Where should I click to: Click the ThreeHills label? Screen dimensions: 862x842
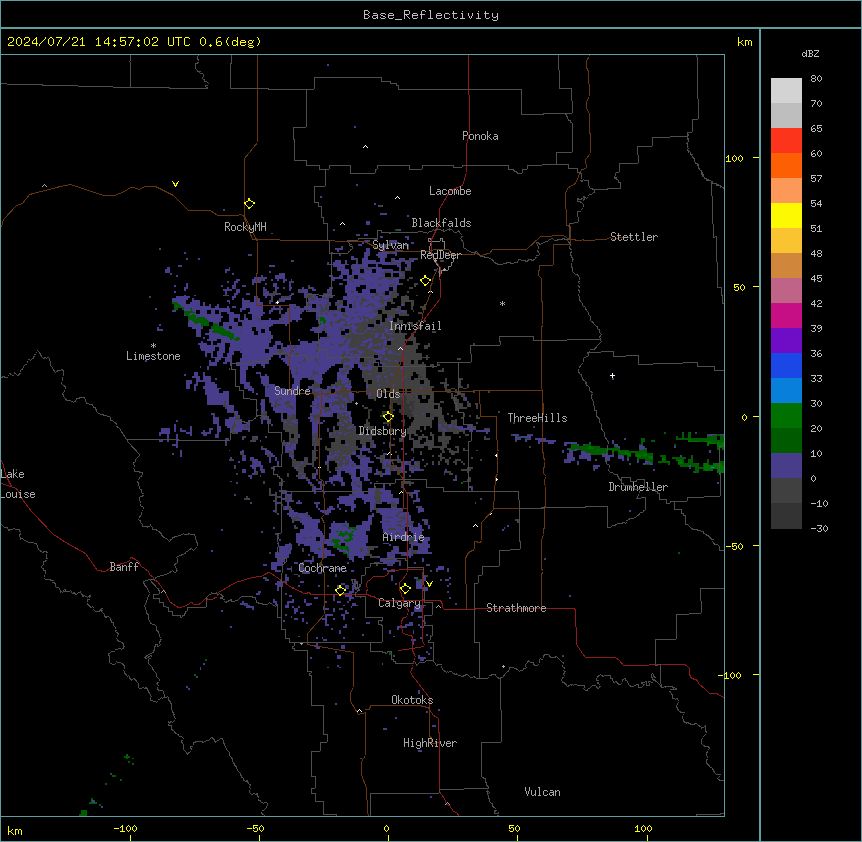click(x=537, y=418)
